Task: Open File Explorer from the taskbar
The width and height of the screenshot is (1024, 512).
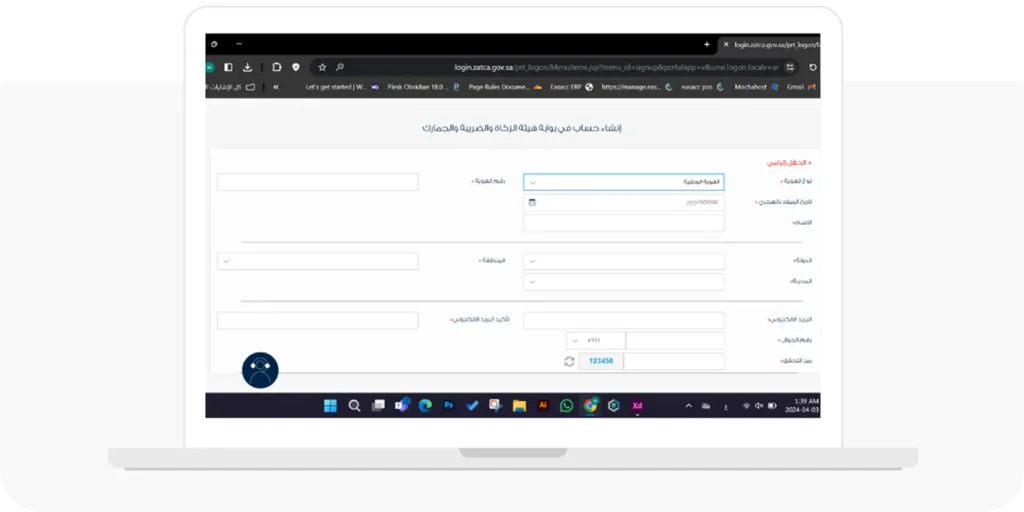Action: click(519, 405)
